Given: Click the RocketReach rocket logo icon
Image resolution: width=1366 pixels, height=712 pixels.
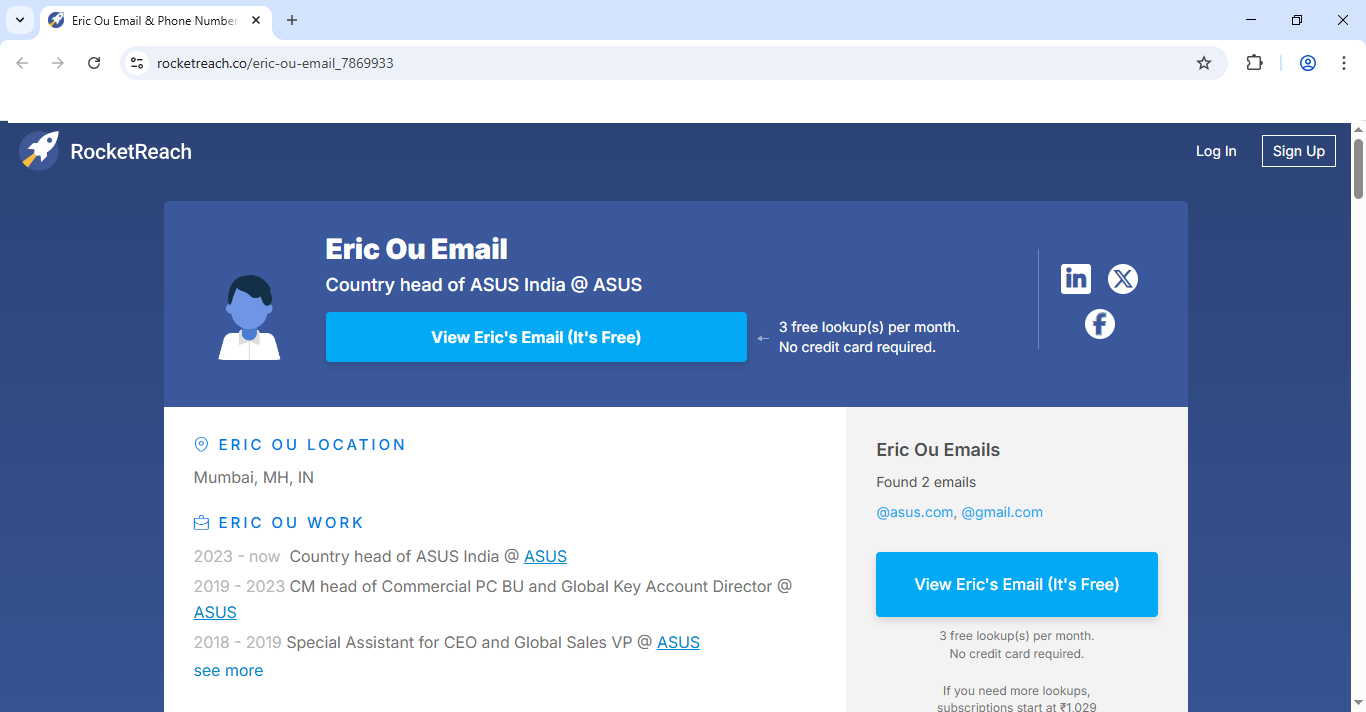Looking at the screenshot, I should point(39,151).
